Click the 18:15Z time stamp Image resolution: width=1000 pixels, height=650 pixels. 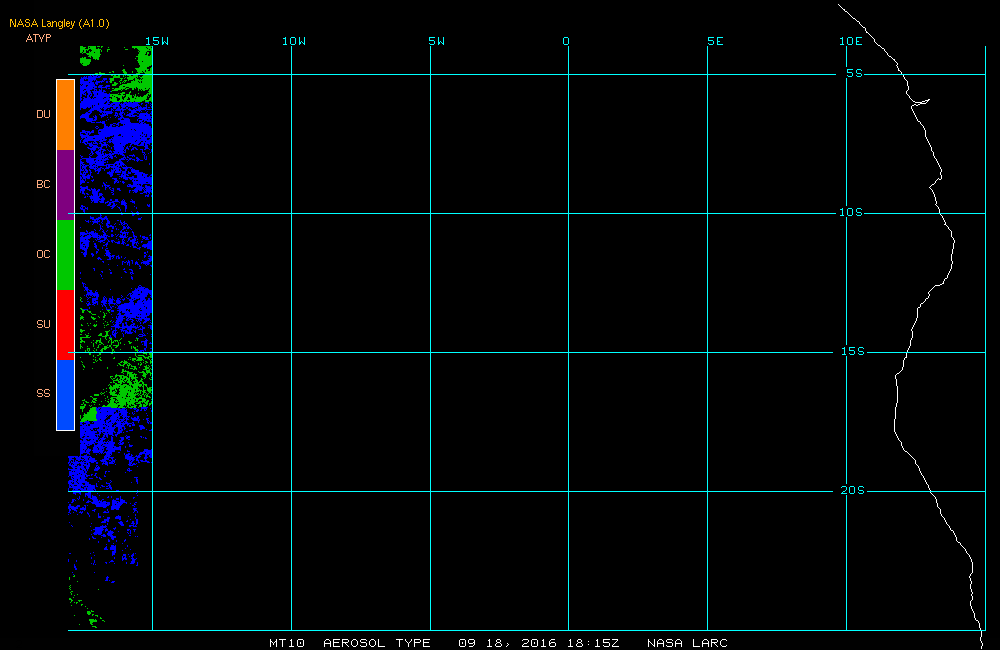(594, 643)
